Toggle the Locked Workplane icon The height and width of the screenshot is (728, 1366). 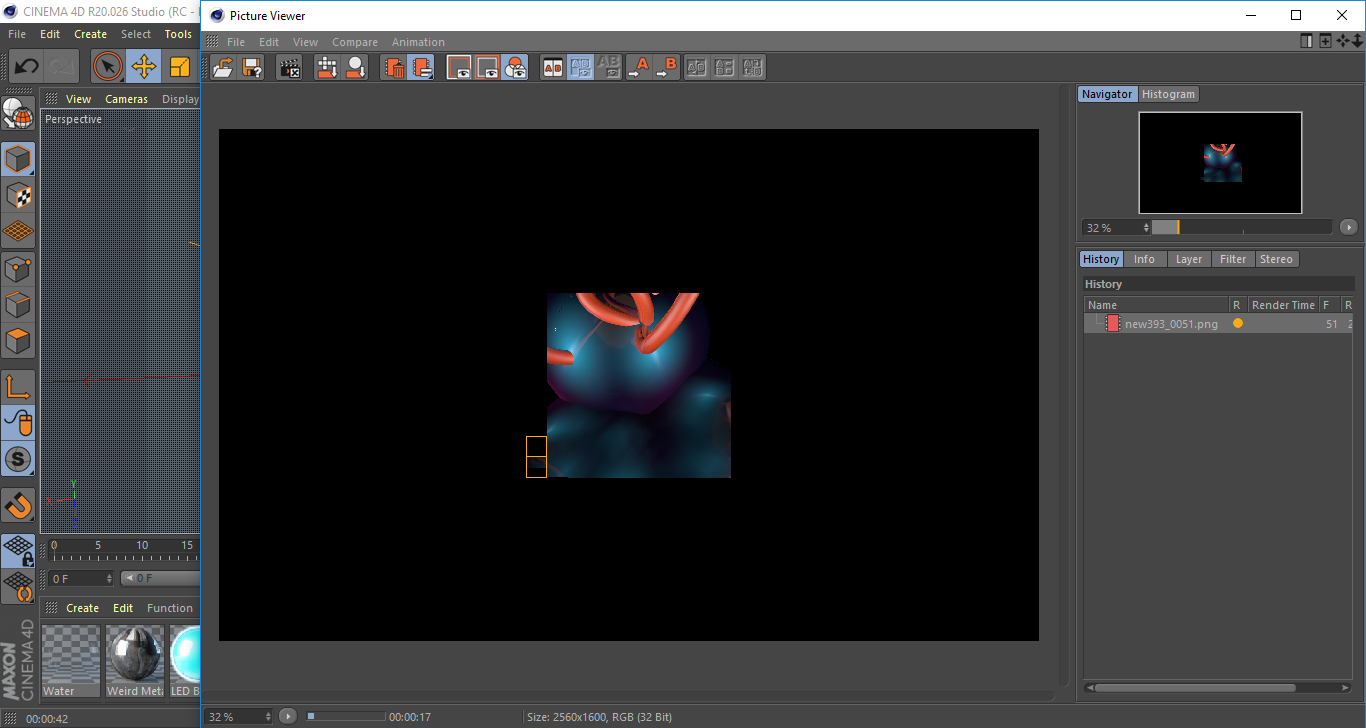tap(18, 551)
